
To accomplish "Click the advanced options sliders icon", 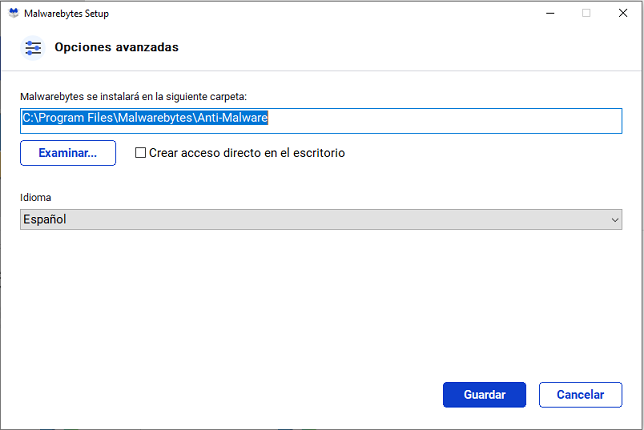I will click(33, 47).
